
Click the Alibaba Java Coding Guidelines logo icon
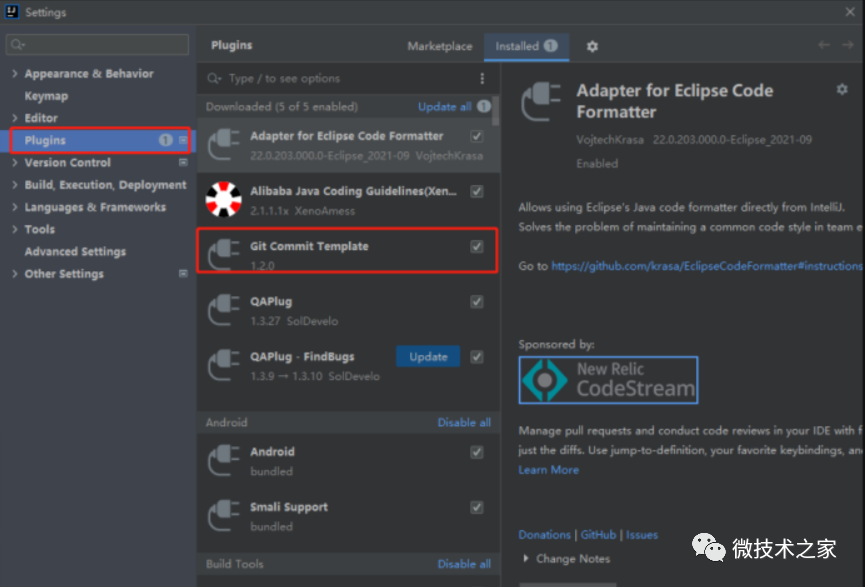(x=223, y=200)
